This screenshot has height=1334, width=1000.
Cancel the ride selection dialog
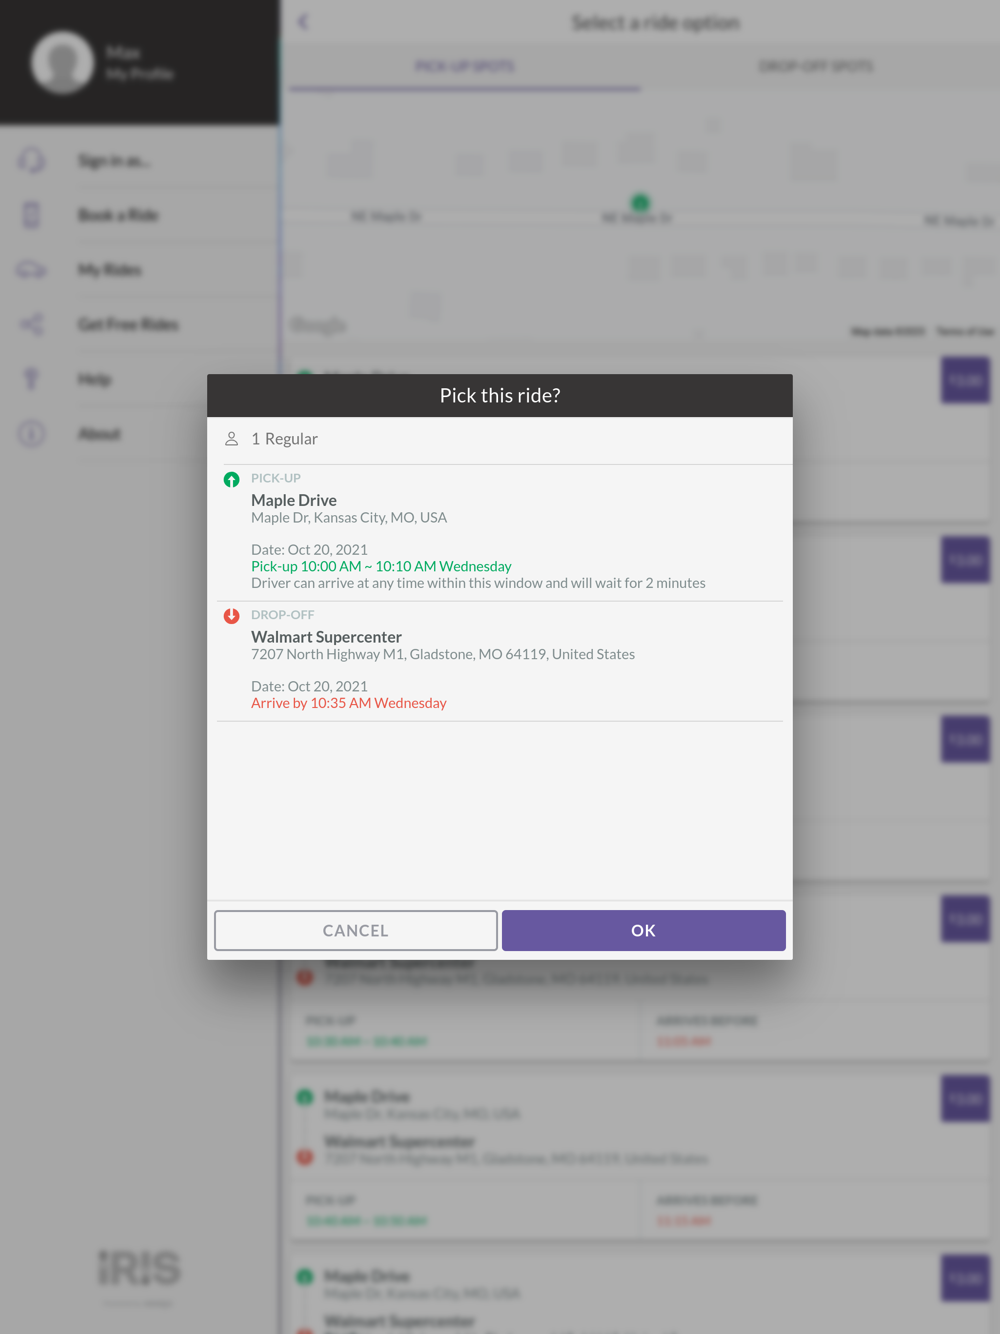[356, 930]
